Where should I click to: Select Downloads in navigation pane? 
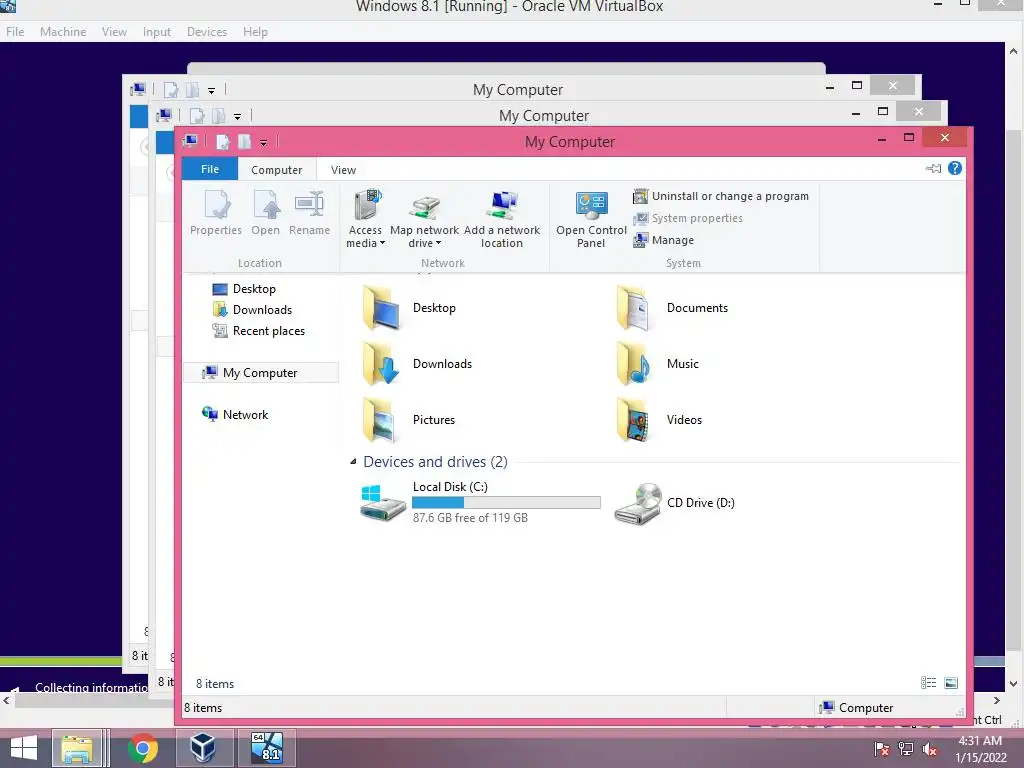pyautogui.click(x=253, y=310)
